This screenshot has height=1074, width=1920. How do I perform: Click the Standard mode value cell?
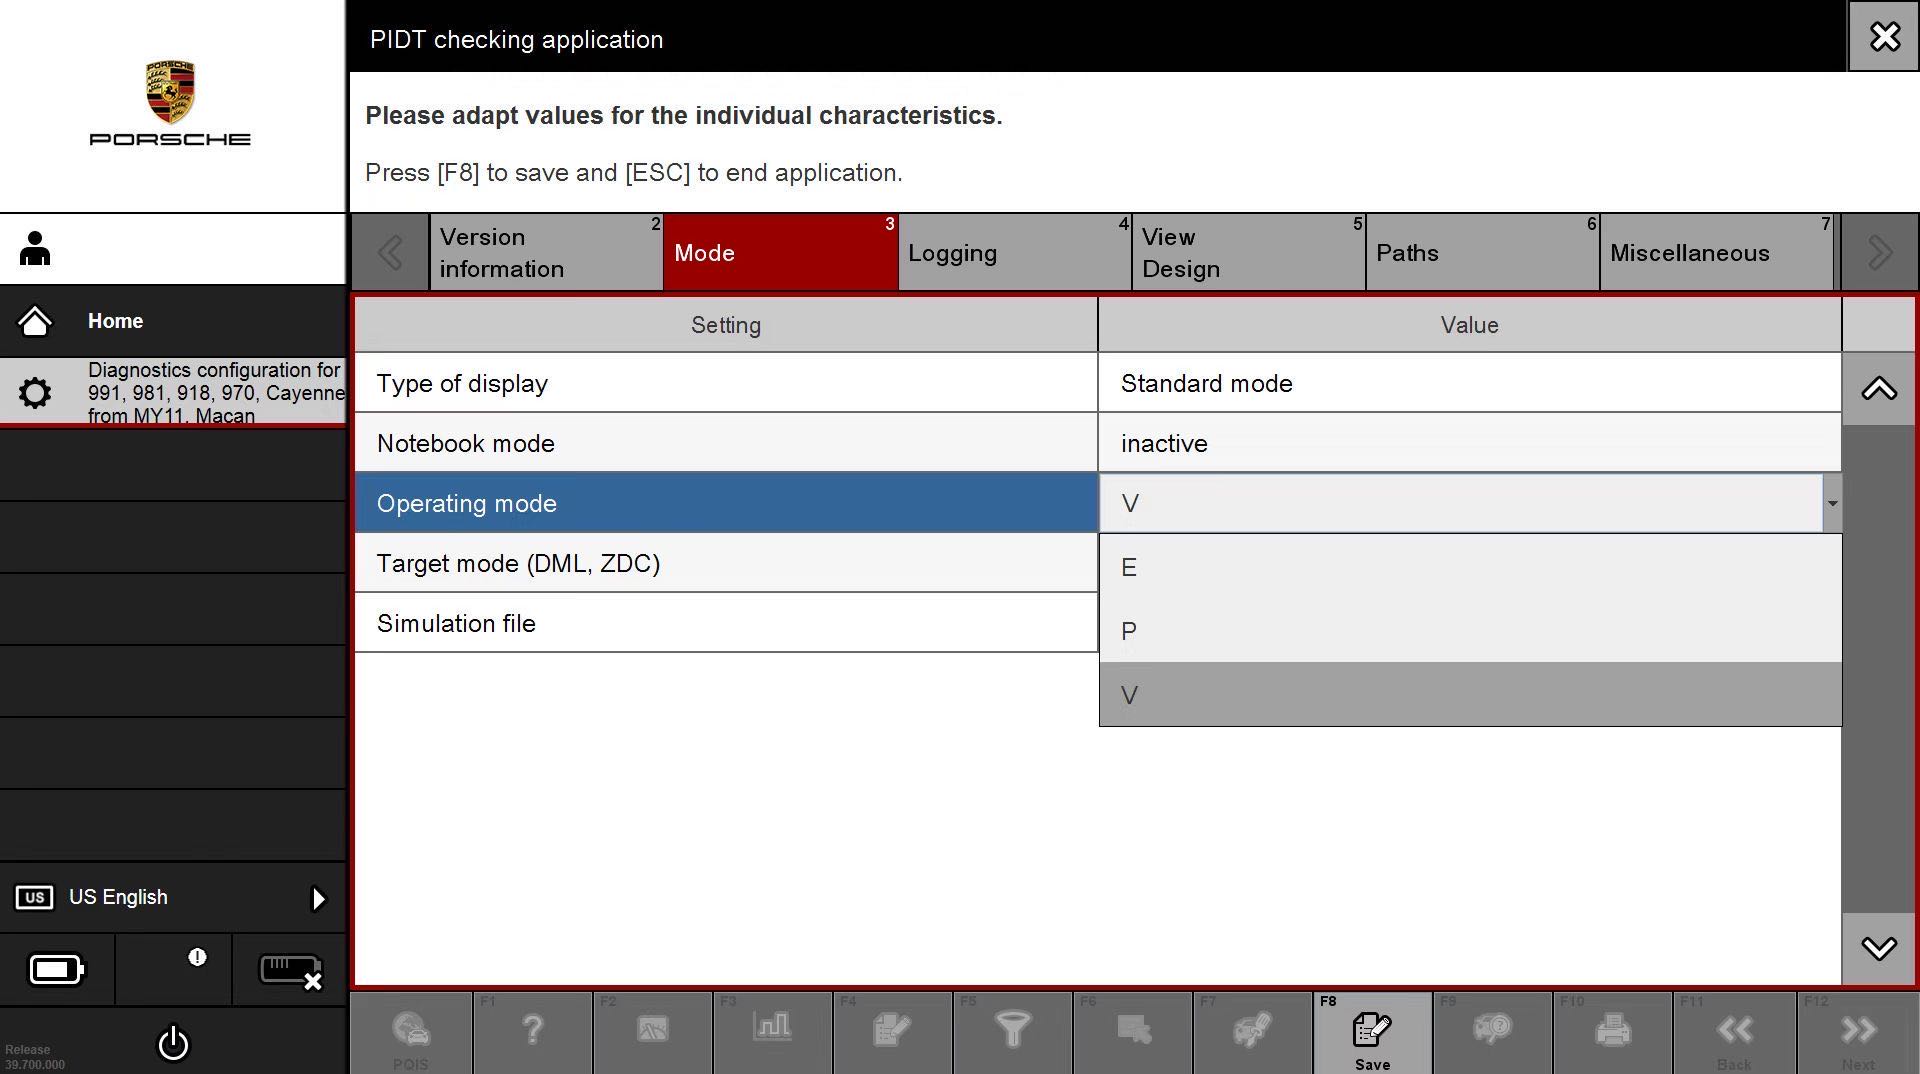click(x=1470, y=383)
